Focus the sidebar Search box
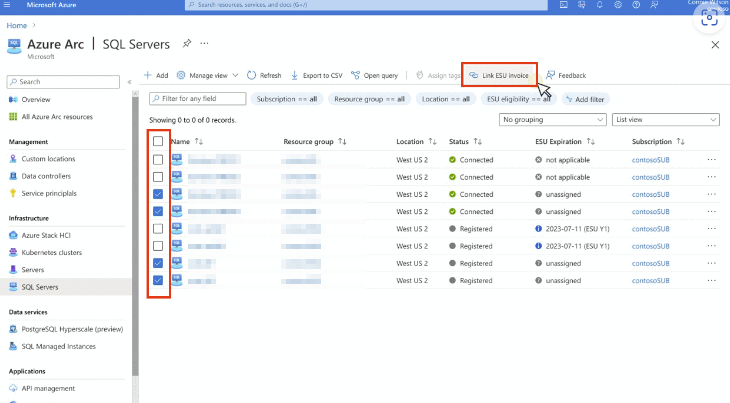Screen dimensions: 730x403 click(63, 82)
